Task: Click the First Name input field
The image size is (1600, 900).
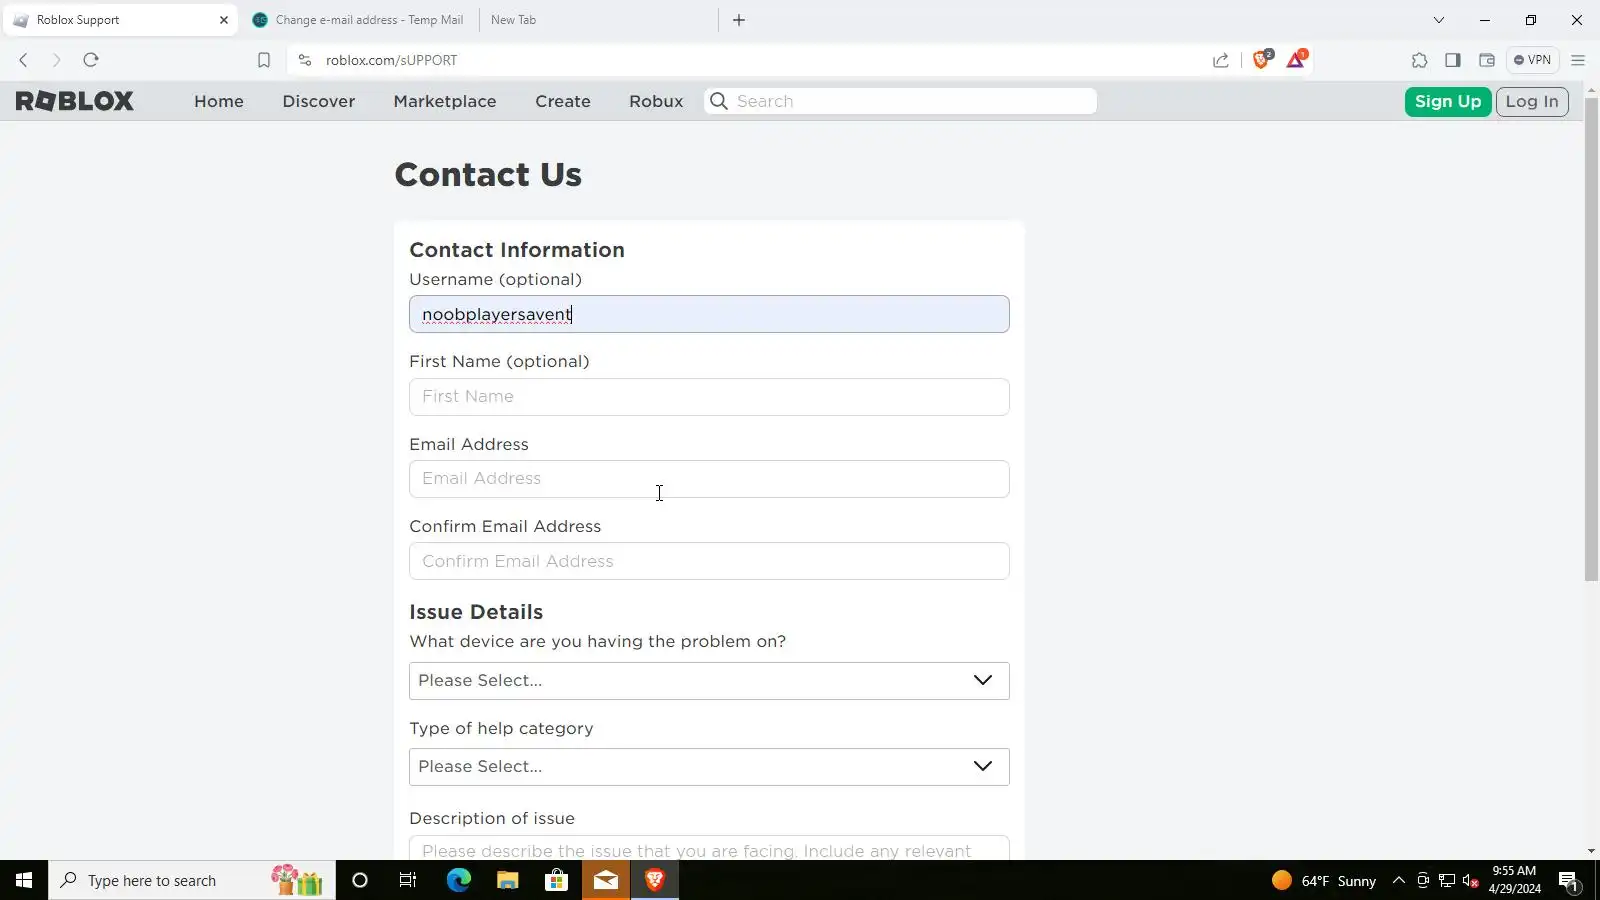Action: (709, 397)
